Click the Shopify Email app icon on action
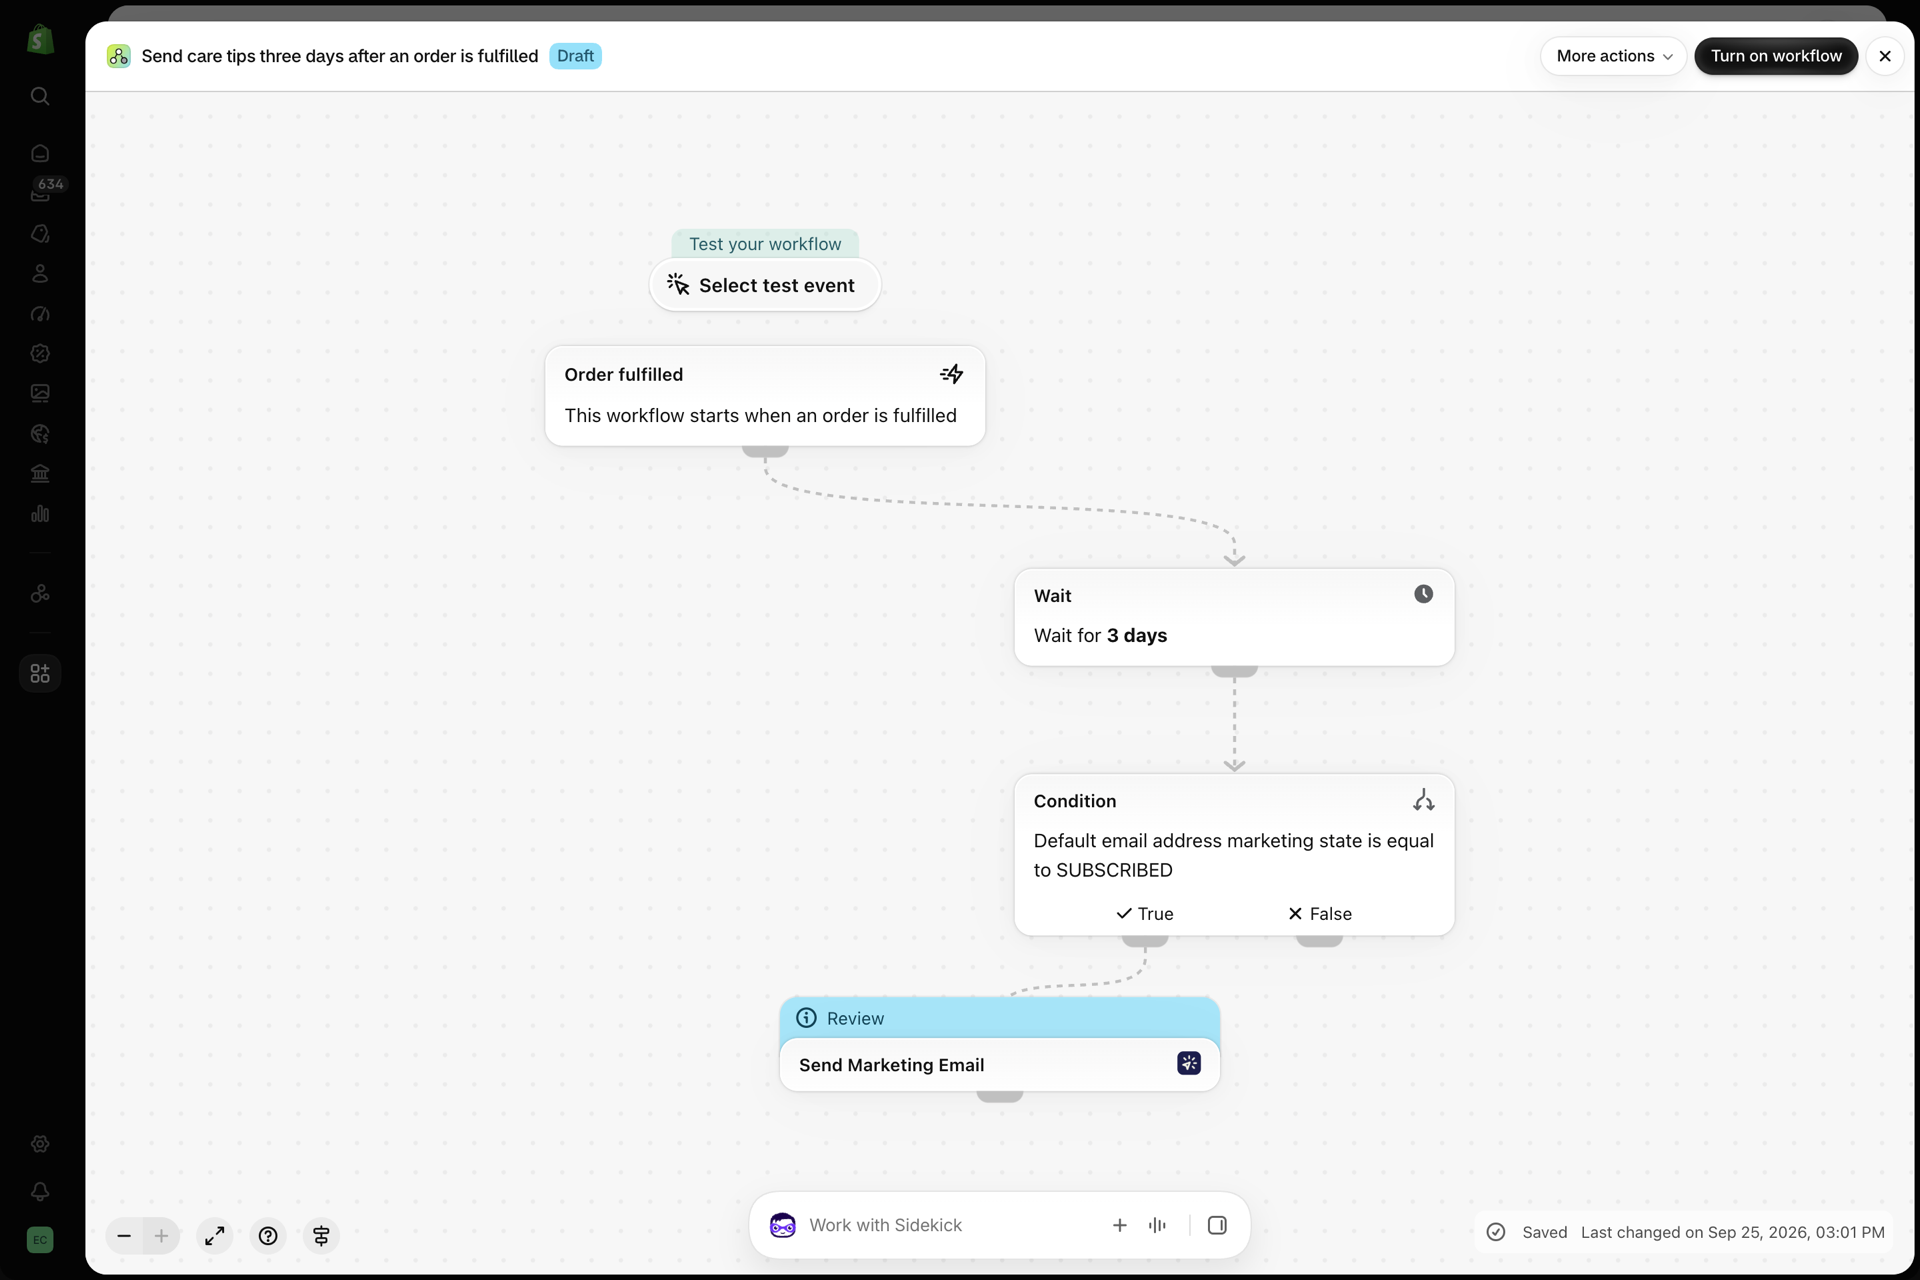Viewport: 1920px width, 1280px height. [x=1189, y=1064]
